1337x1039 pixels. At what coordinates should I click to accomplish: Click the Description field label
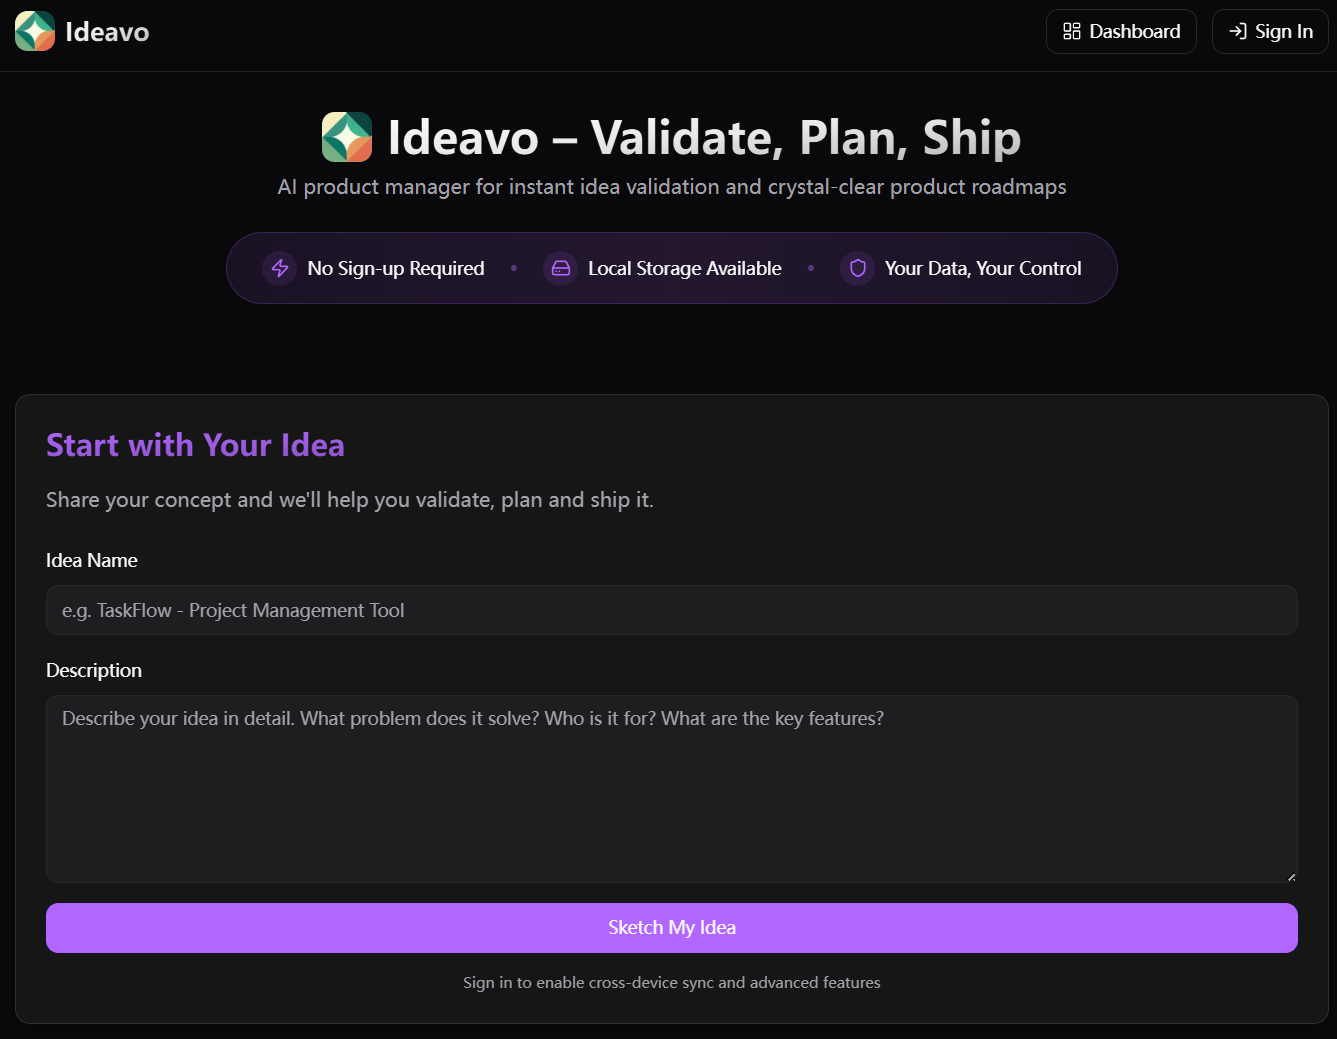click(94, 670)
